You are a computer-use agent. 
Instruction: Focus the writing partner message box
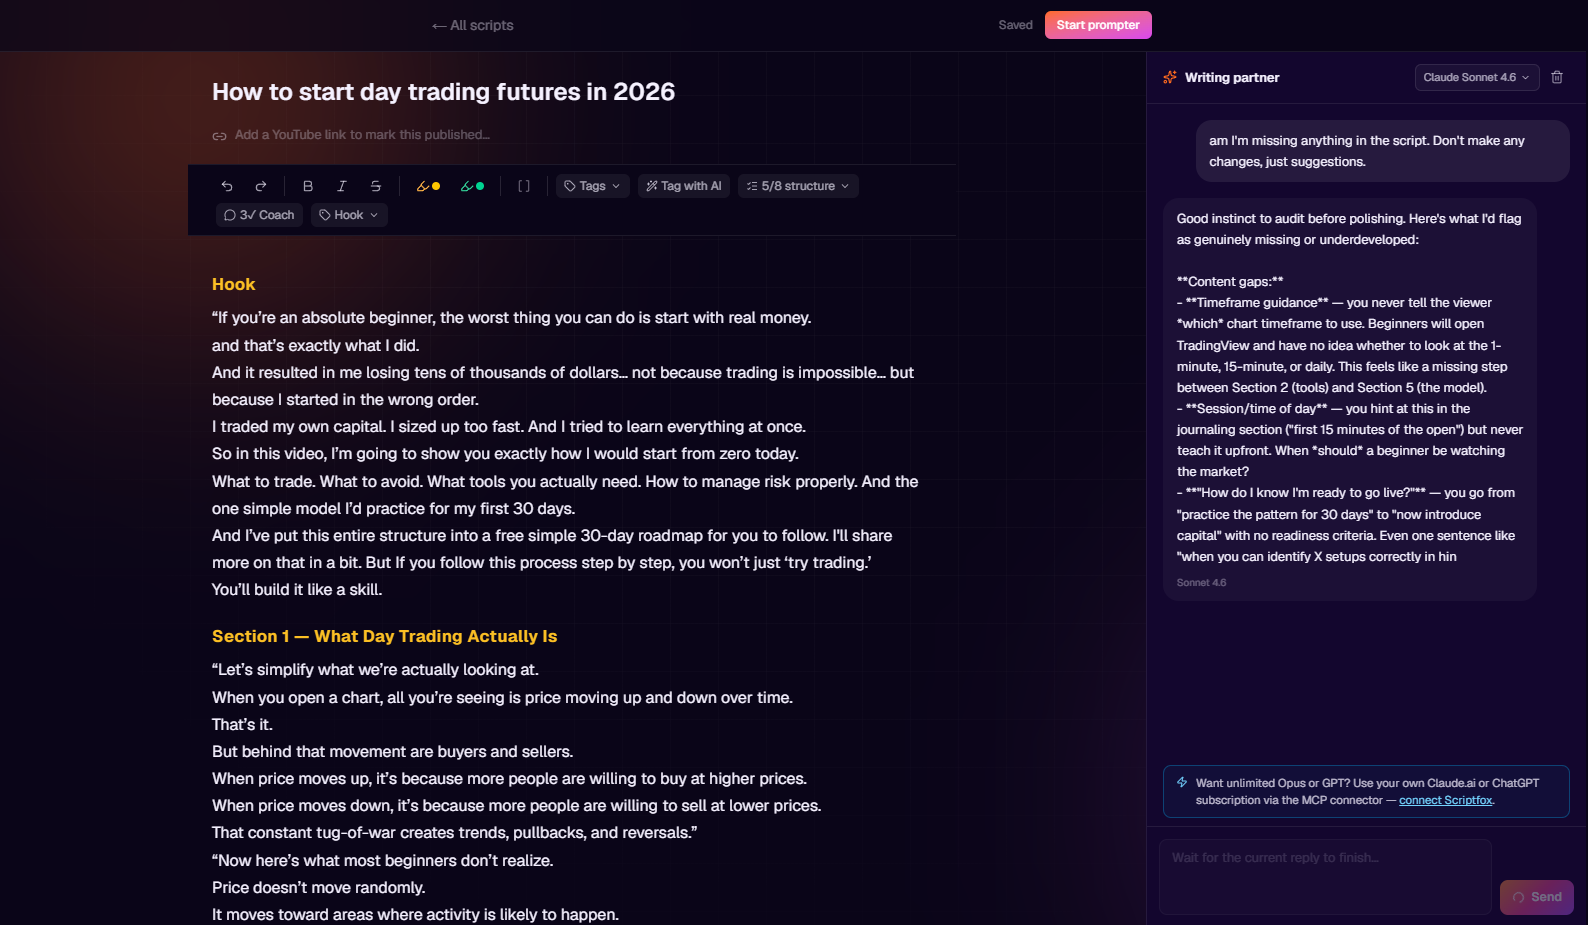pyautogui.click(x=1325, y=877)
